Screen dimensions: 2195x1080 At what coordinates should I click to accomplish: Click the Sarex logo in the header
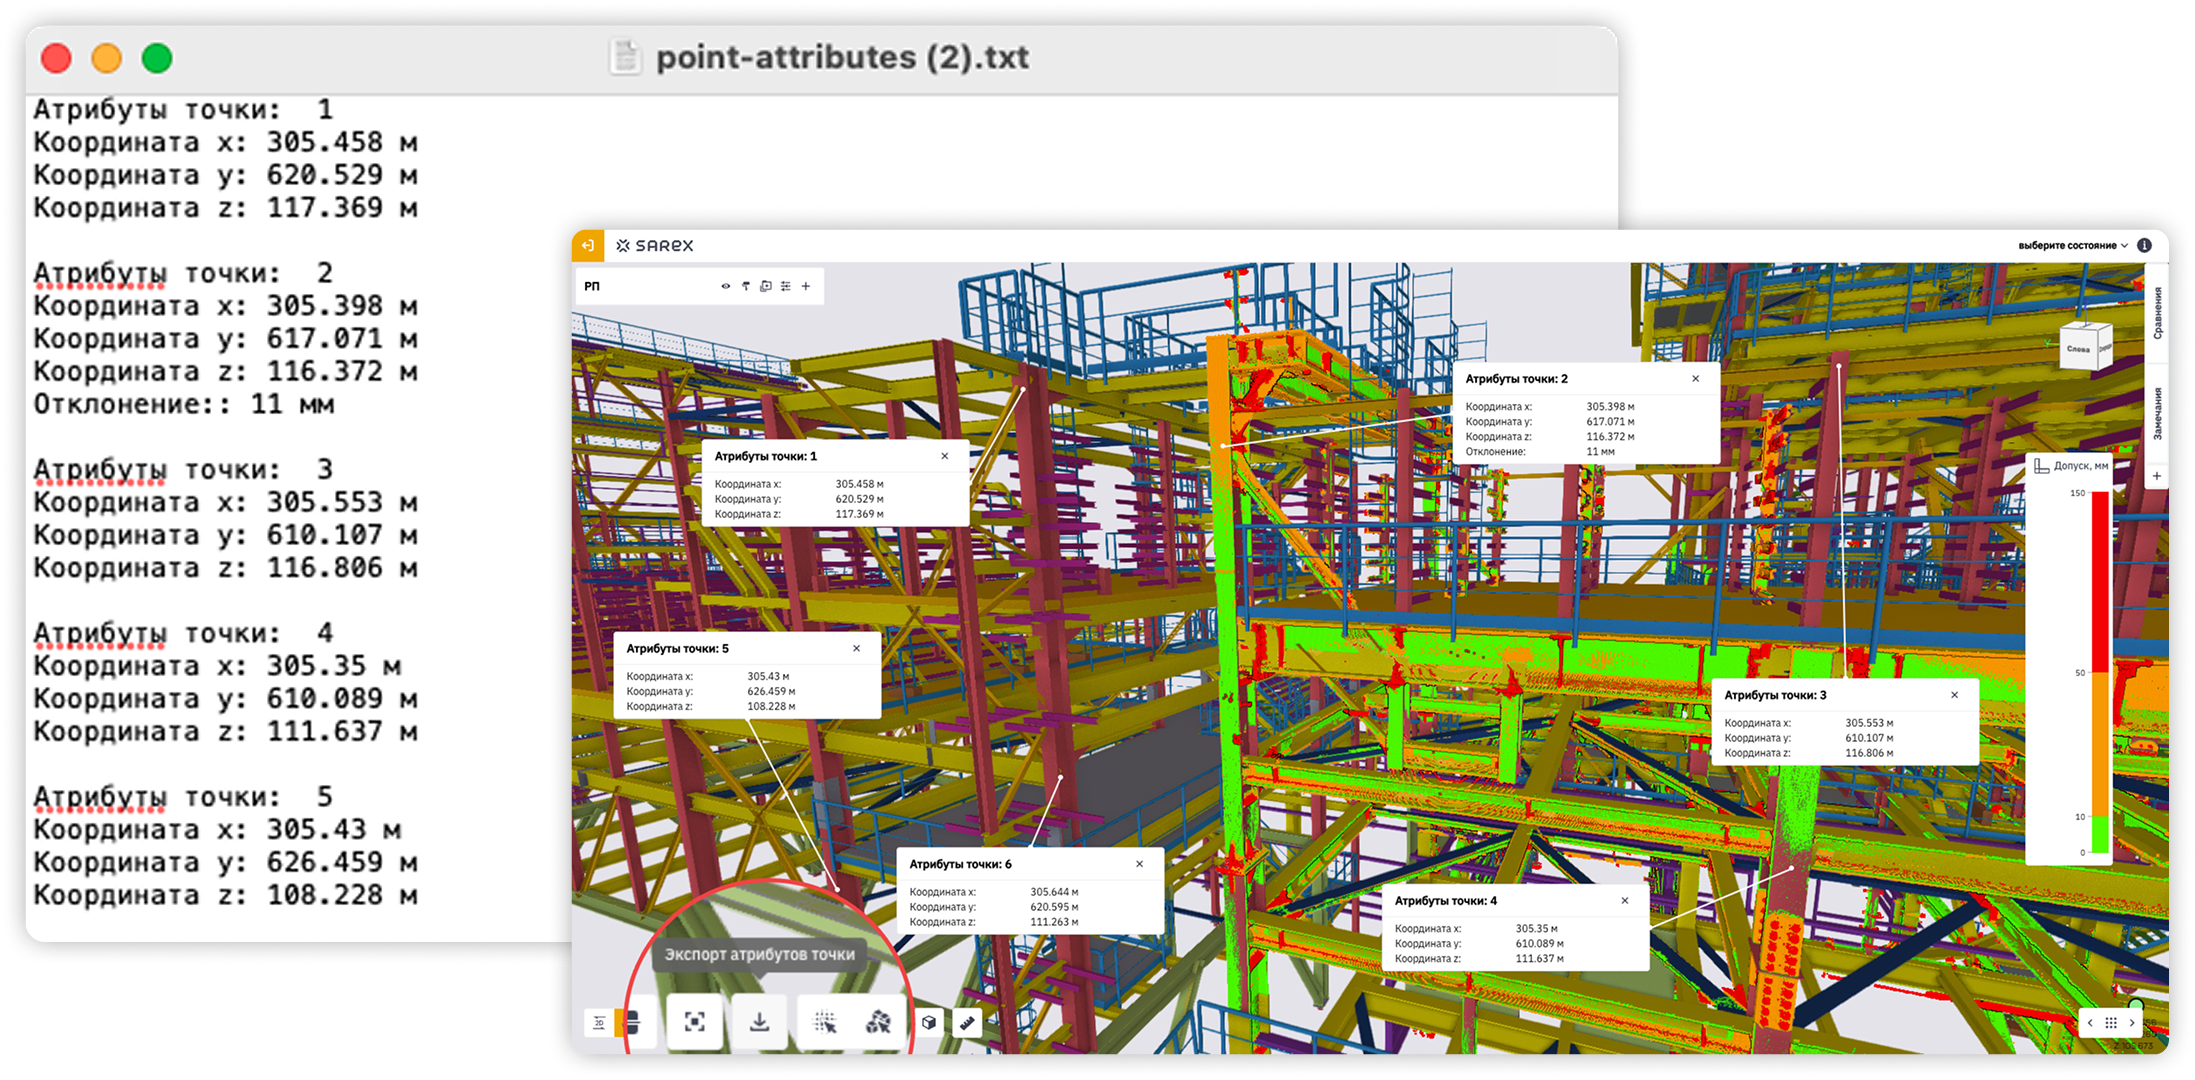point(655,245)
